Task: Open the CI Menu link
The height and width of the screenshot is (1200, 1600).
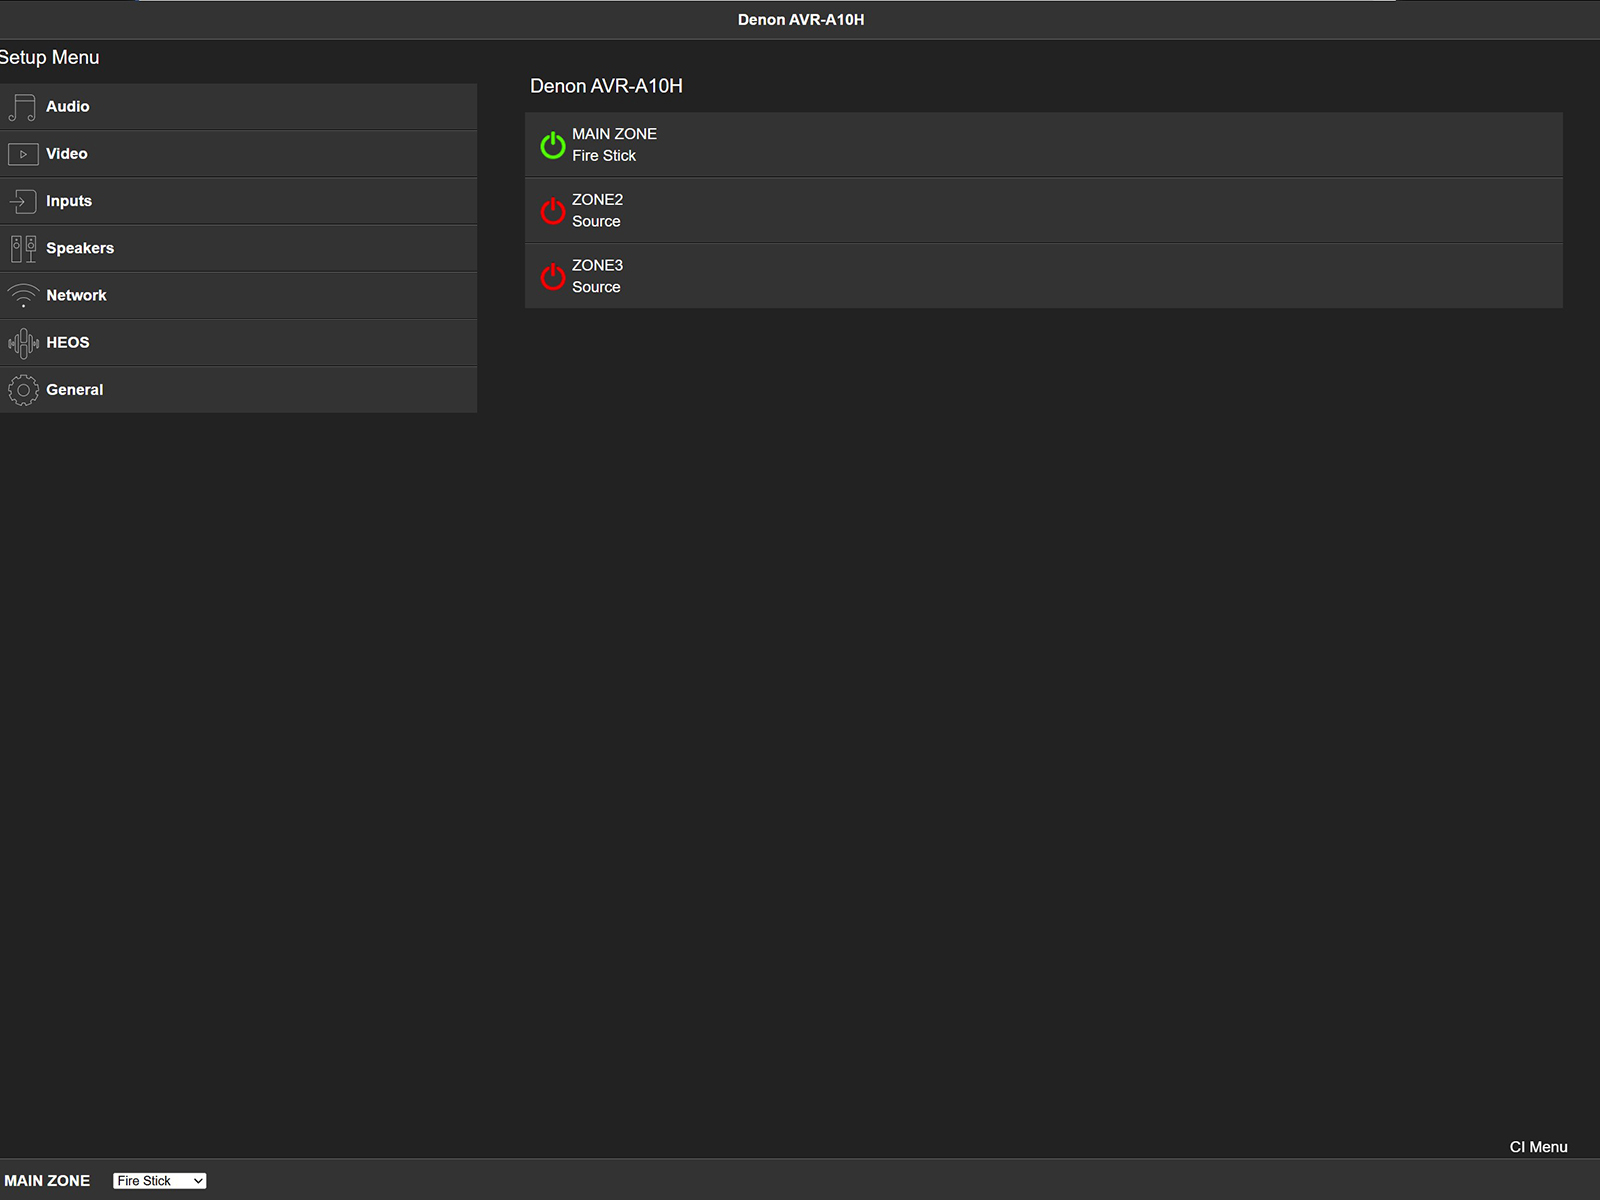Action: (1538, 1147)
